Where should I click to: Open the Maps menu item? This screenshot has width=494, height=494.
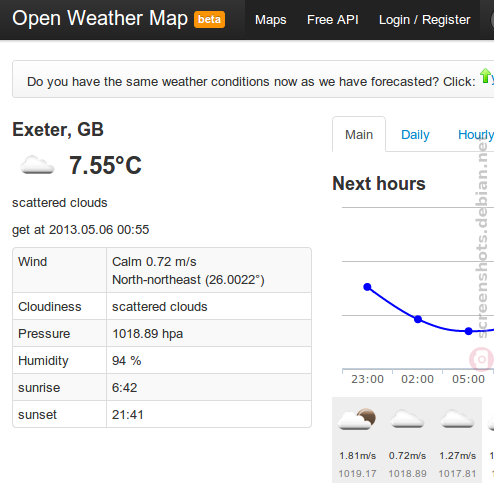click(270, 20)
